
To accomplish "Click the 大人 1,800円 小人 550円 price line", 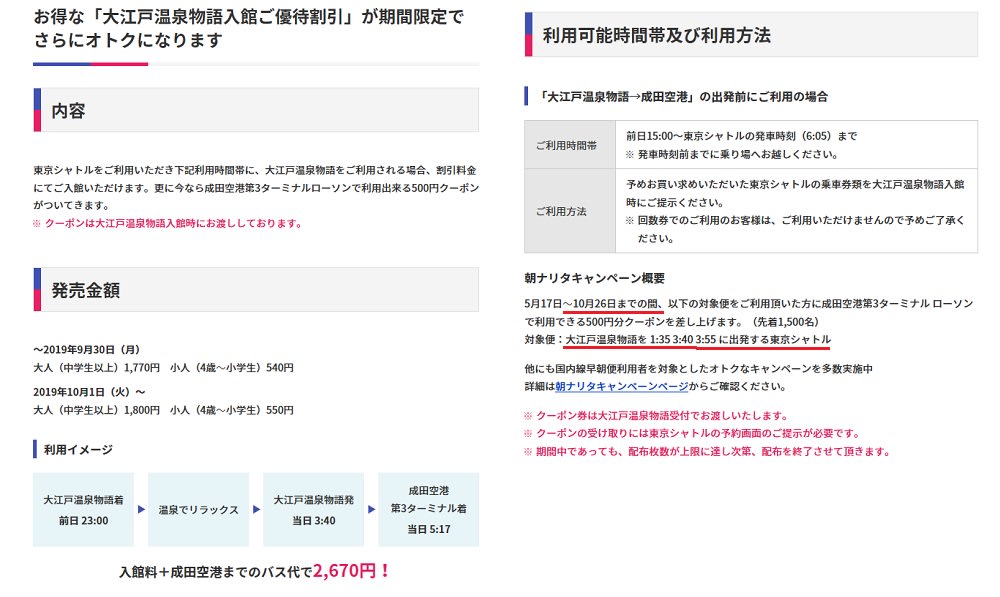I will [163, 410].
